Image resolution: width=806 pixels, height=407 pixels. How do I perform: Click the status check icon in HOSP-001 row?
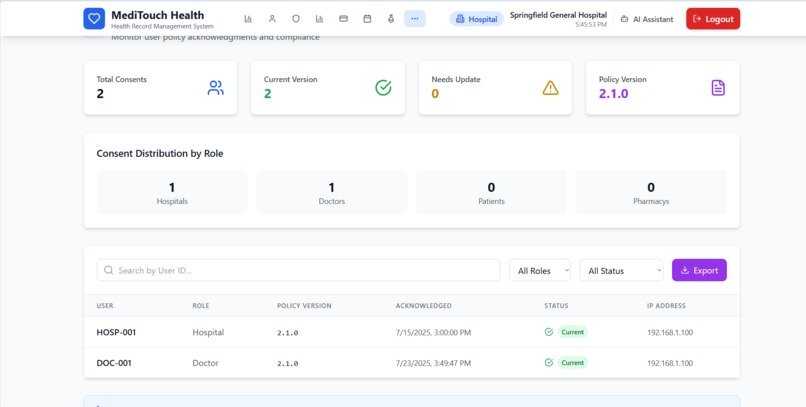[x=549, y=332]
